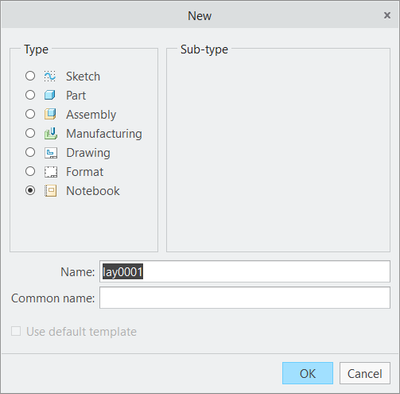The image size is (400, 394).
Task: Select the Part radio button
Action: [30, 95]
